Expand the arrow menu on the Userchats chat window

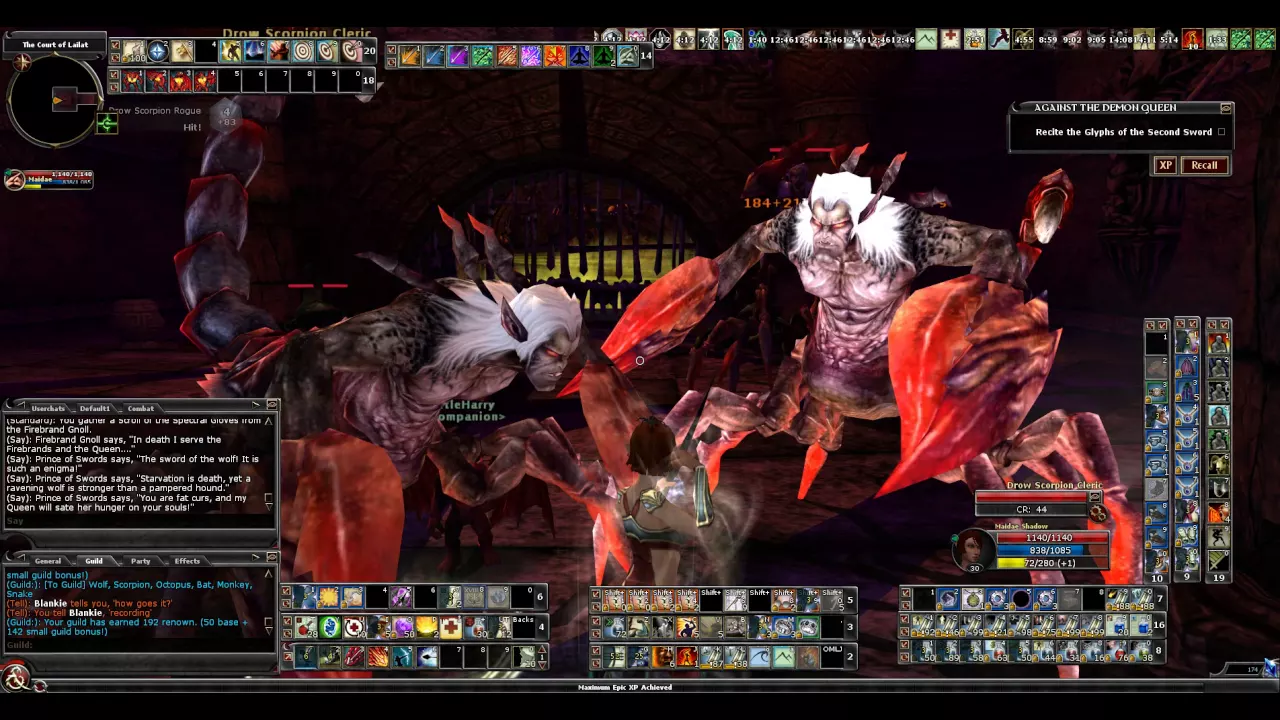pos(256,403)
